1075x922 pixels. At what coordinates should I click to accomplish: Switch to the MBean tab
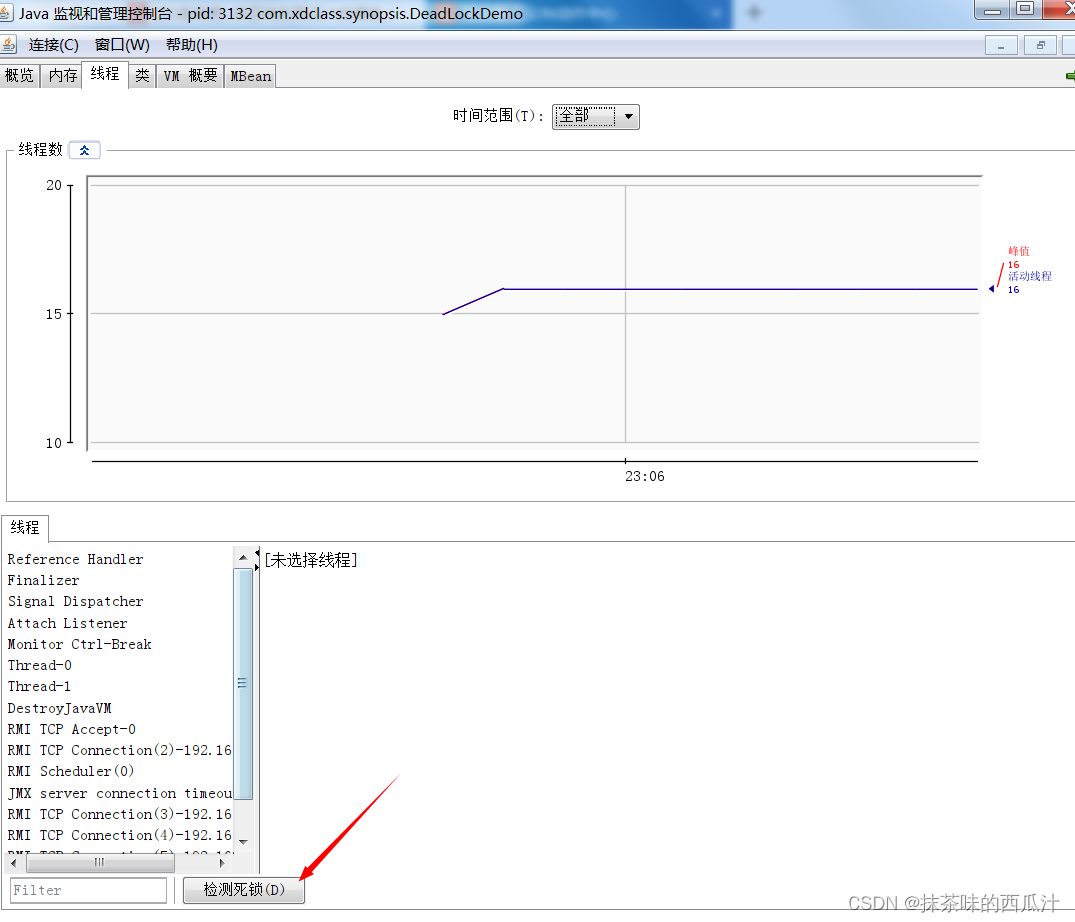tap(250, 76)
